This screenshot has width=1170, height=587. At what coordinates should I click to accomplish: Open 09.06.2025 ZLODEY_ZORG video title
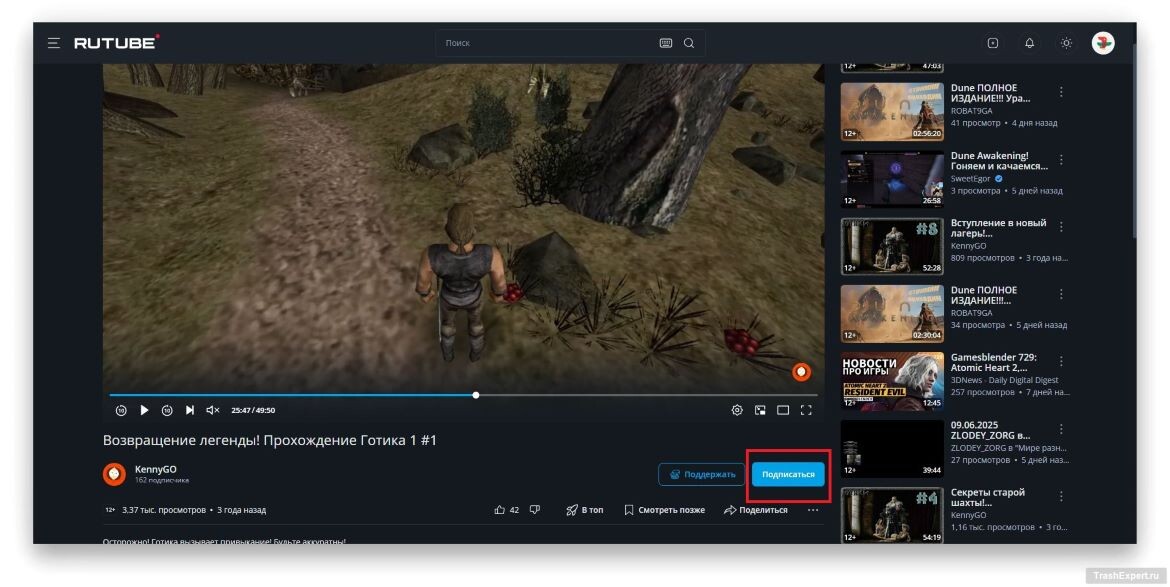click(990, 430)
